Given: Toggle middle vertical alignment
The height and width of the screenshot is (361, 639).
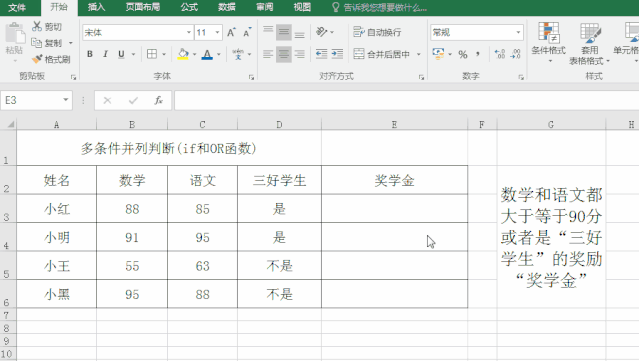Looking at the screenshot, I should (x=284, y=32).
